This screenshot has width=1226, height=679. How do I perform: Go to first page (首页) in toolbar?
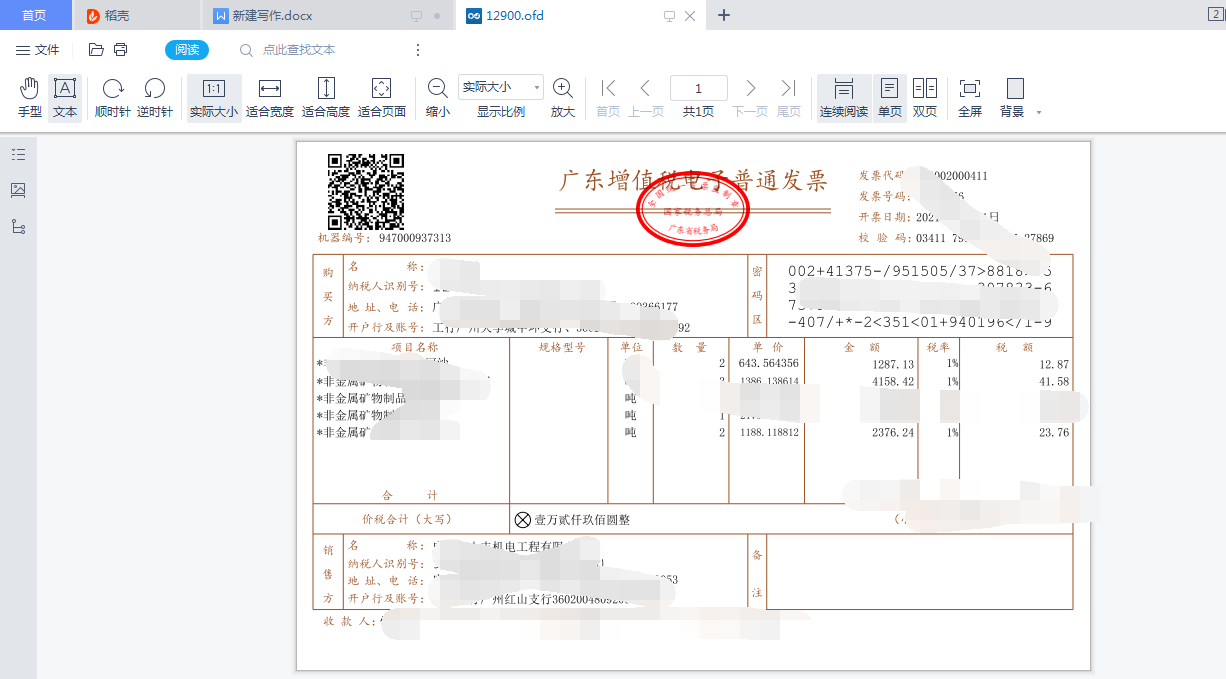608,98
